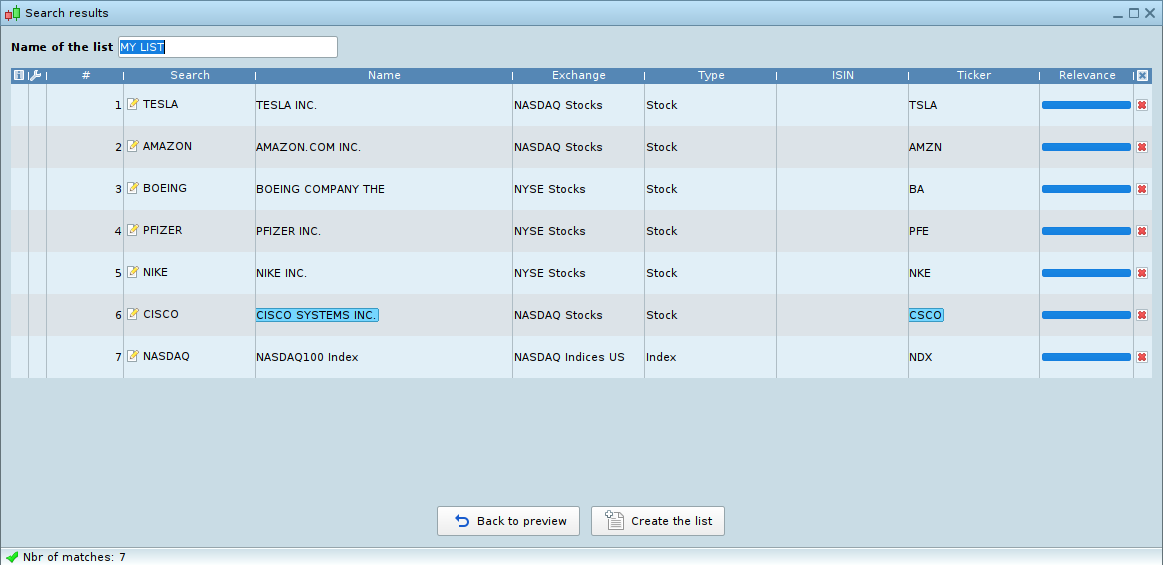Edit the CISCO search entry
The image size is (1163, 565).
133,314
